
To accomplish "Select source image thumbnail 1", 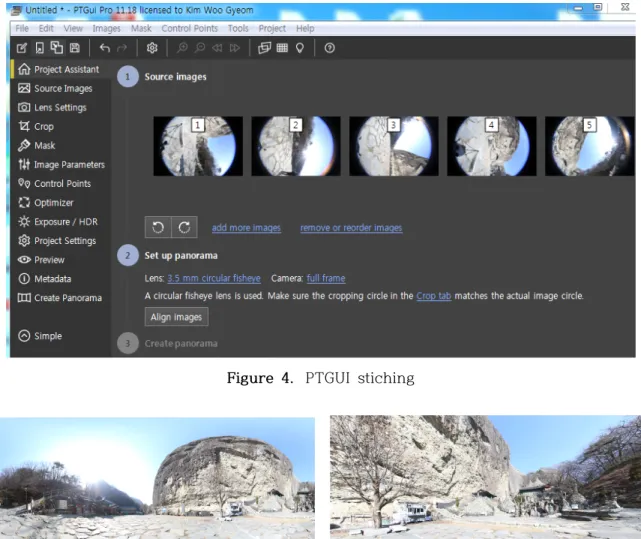I will pyautogui.click(x=198, y=146).
